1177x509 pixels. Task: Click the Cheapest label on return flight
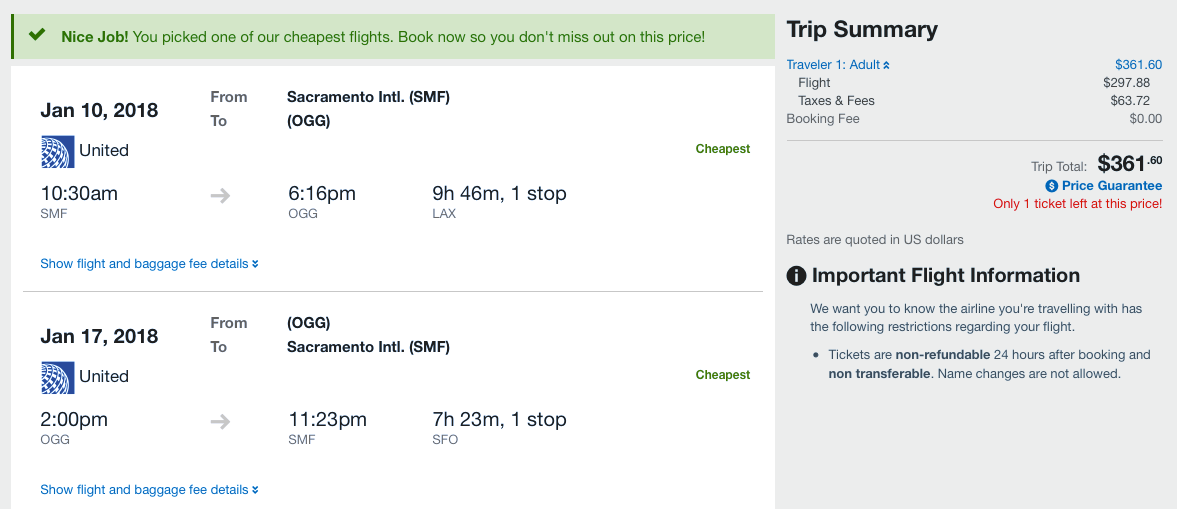(x=722, y=375)
